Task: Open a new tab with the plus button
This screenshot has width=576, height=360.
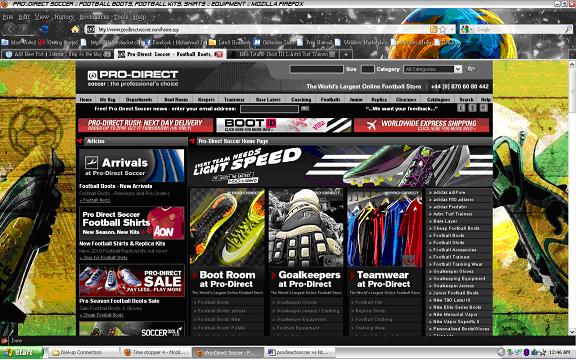Action: tap(345, 54)
